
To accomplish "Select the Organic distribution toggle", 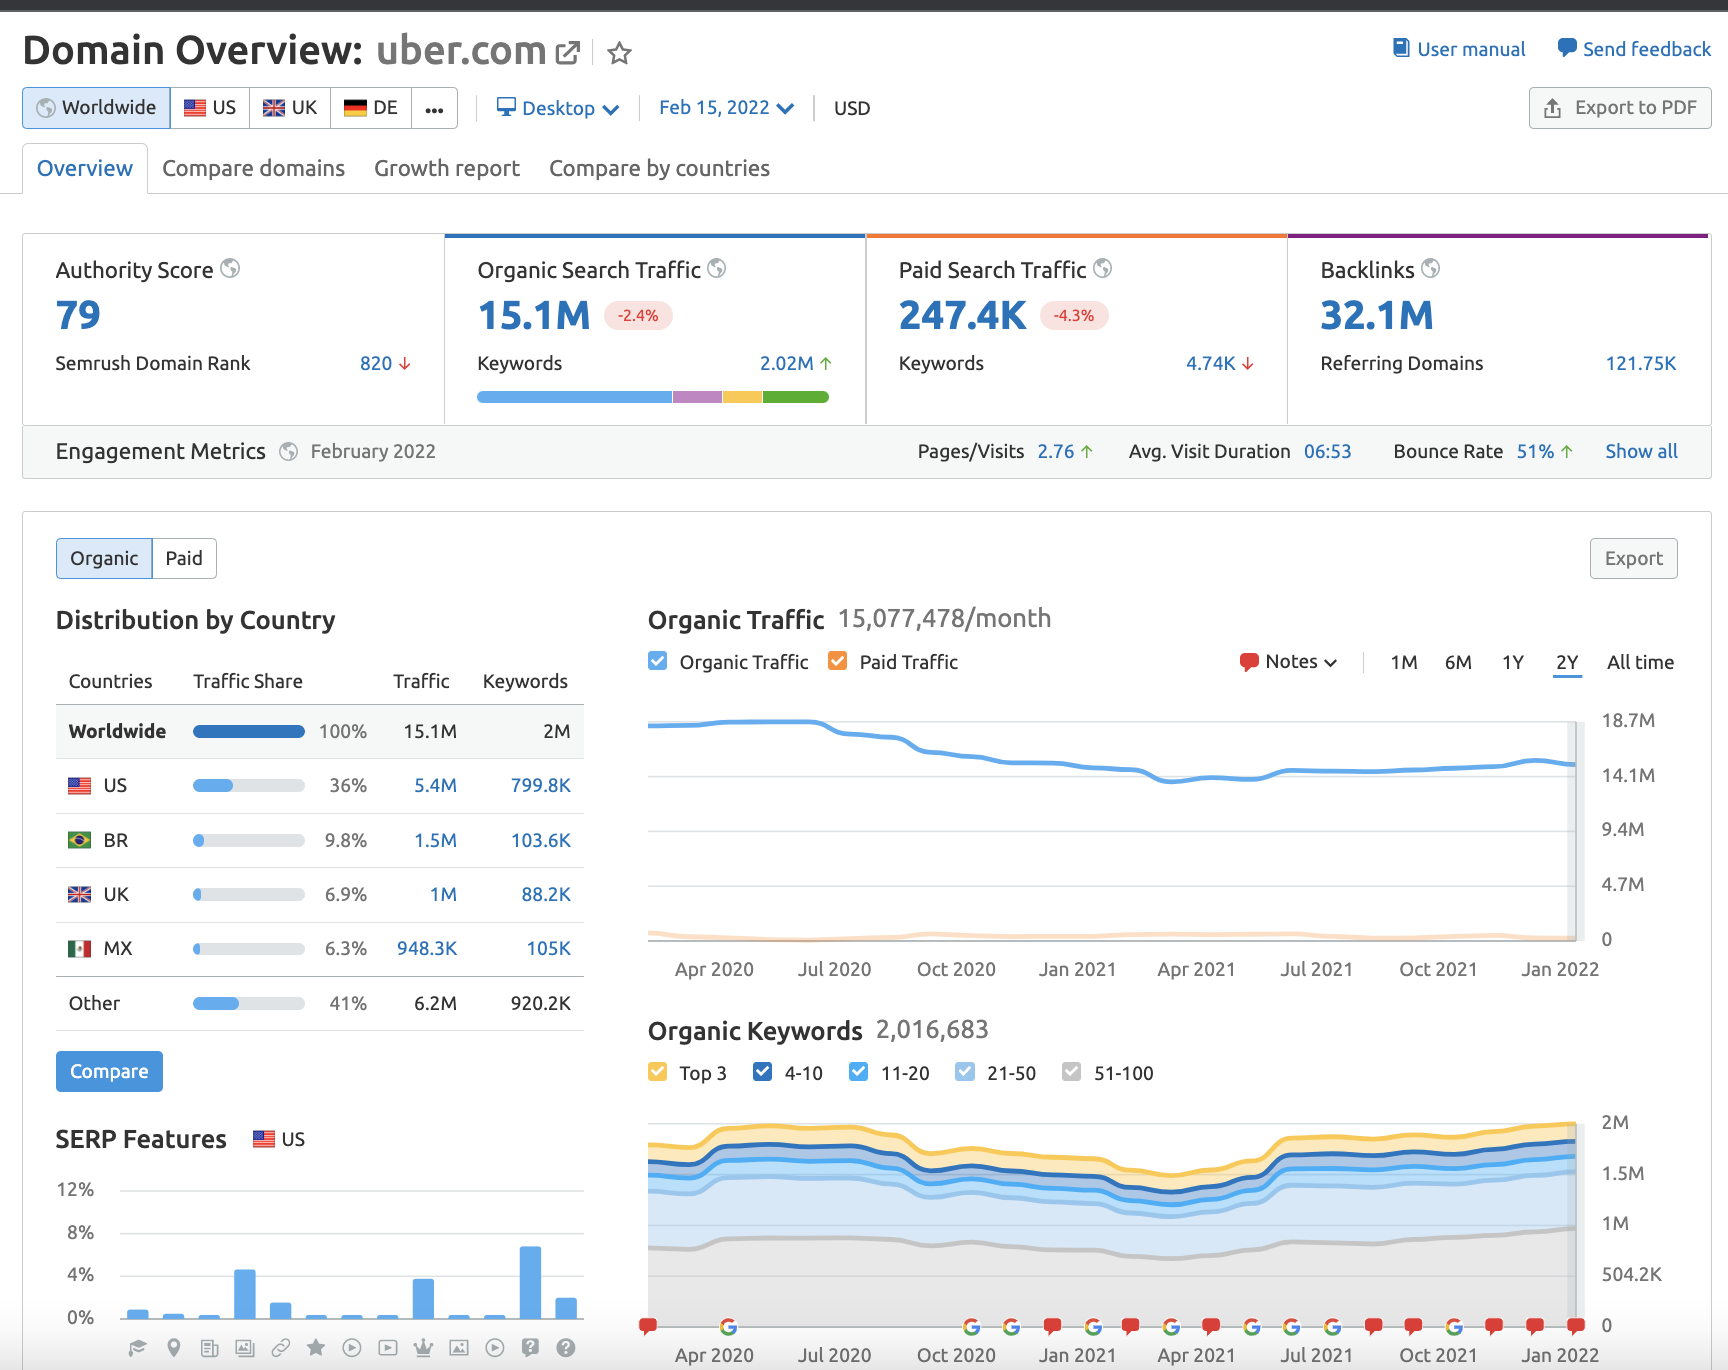I will pyautogui.click(x=104, y=558).
